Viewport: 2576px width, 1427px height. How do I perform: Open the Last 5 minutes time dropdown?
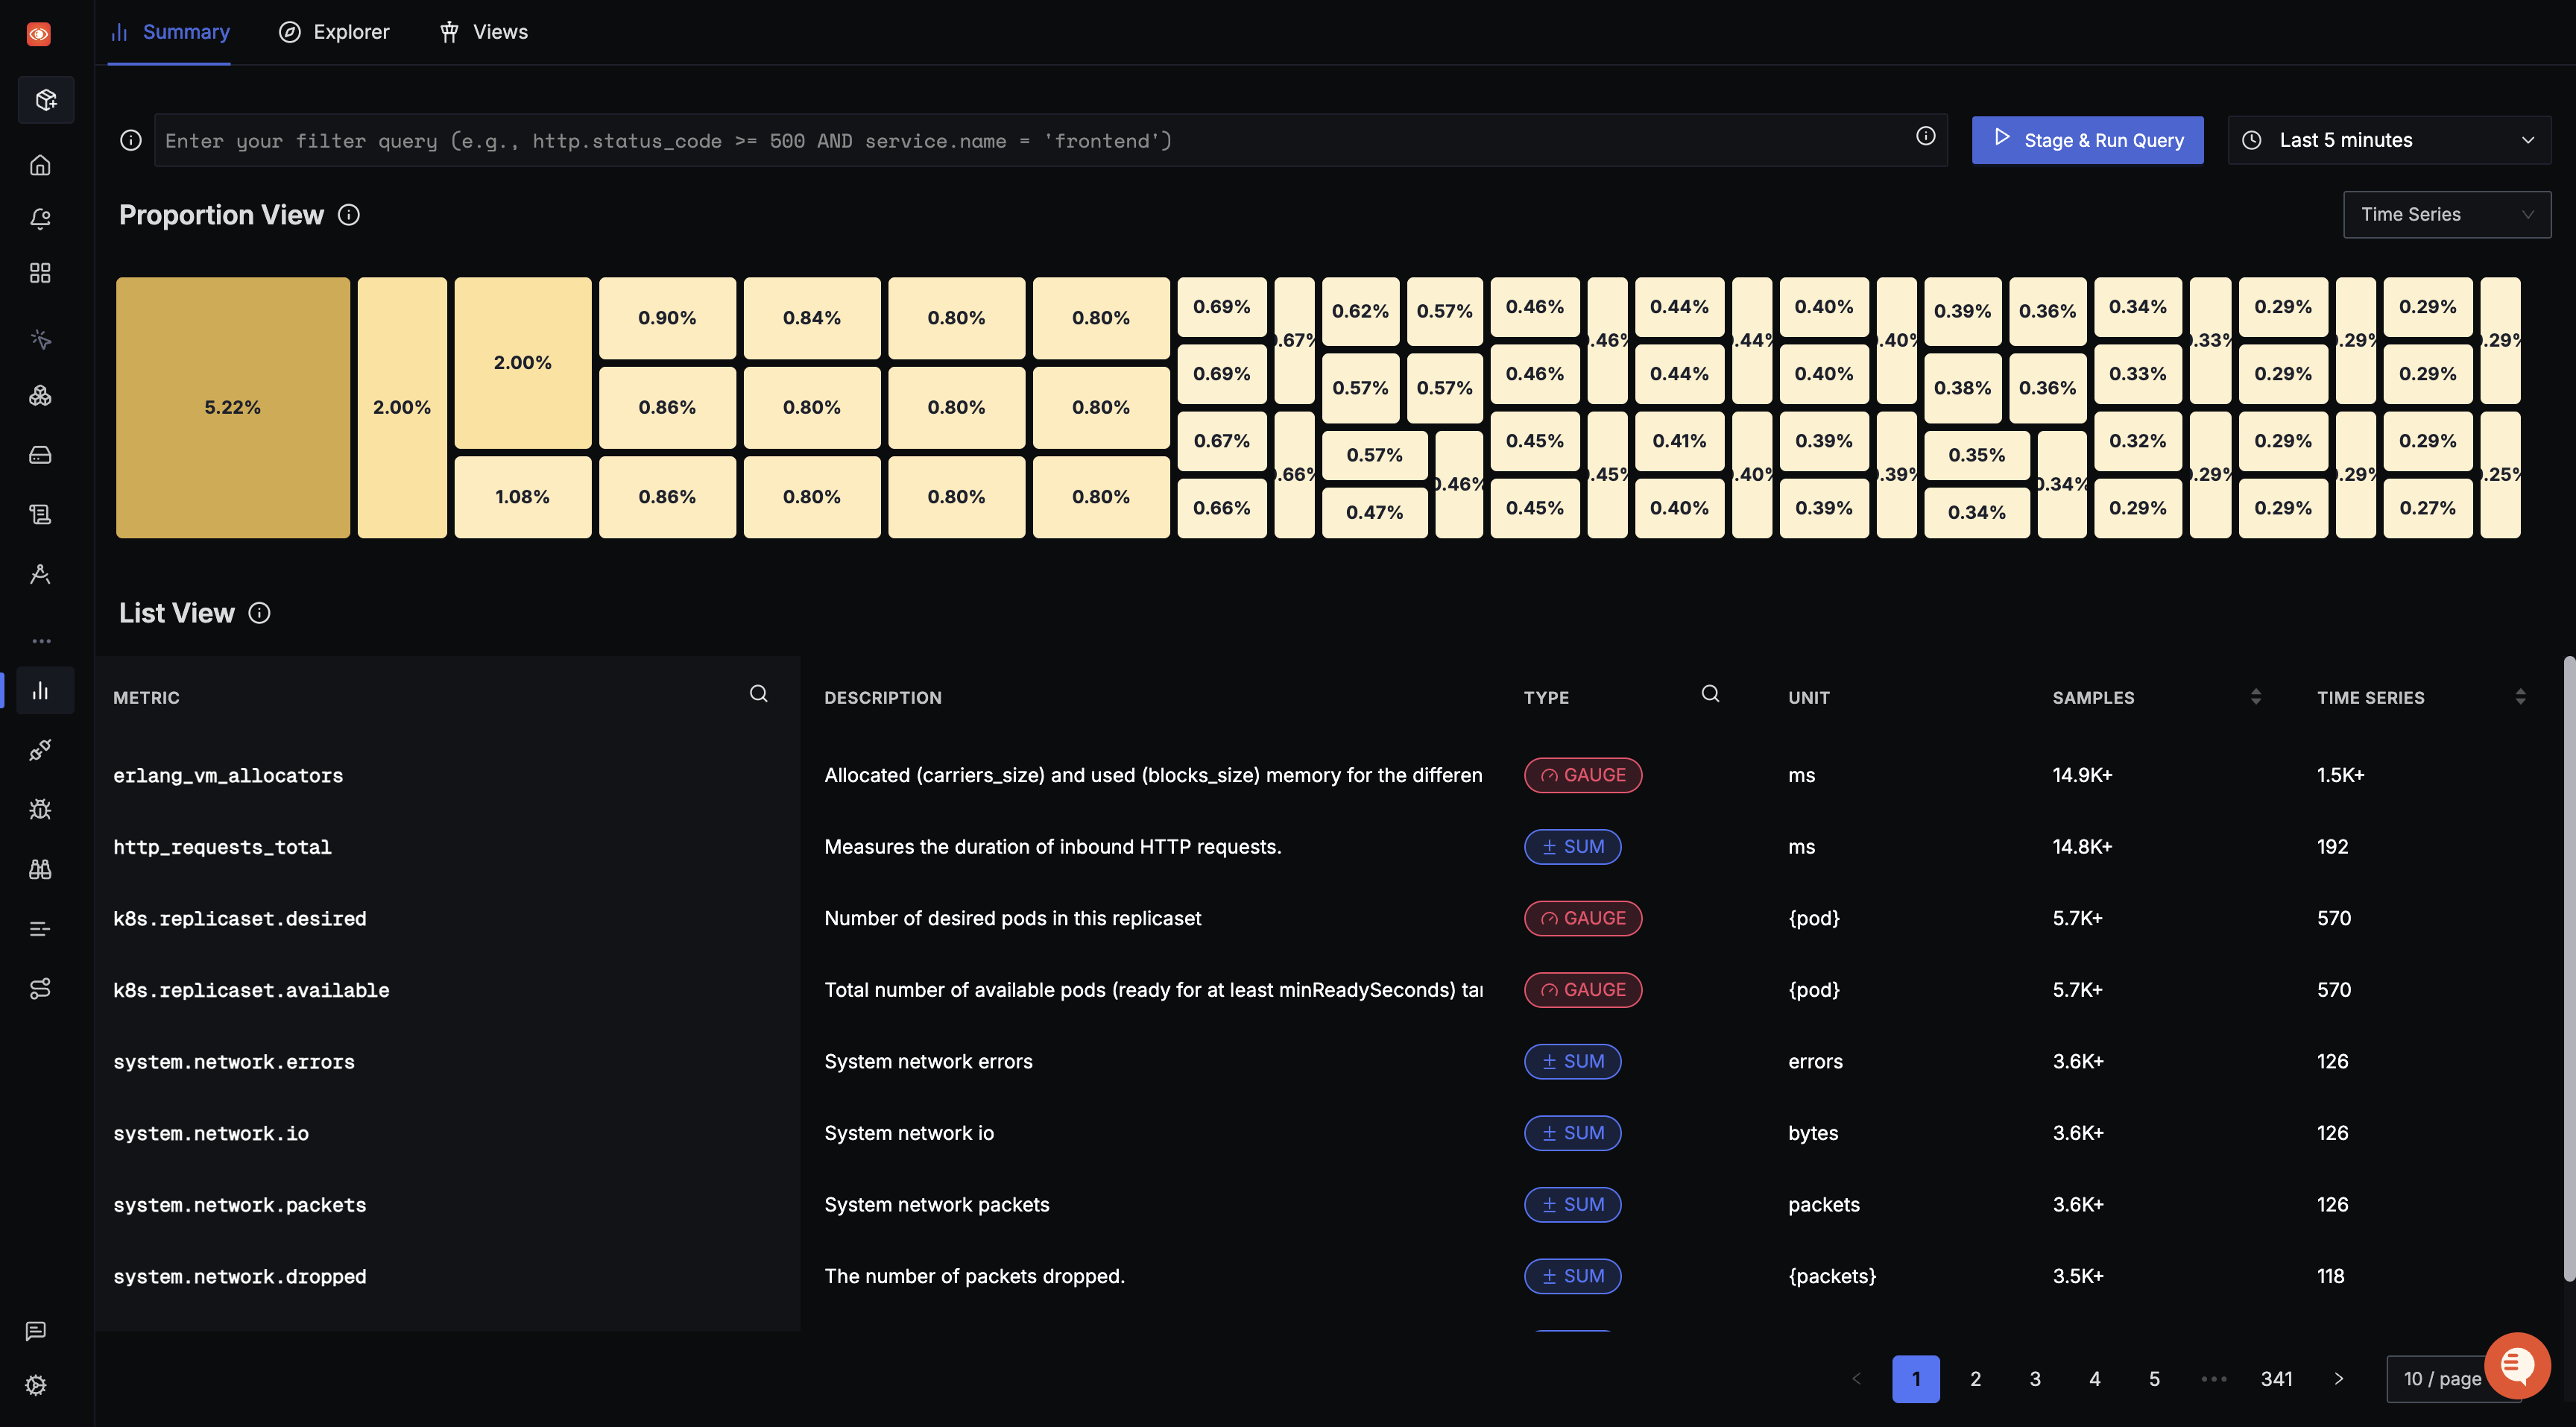pyautogui.click(x=2389, y=141)
